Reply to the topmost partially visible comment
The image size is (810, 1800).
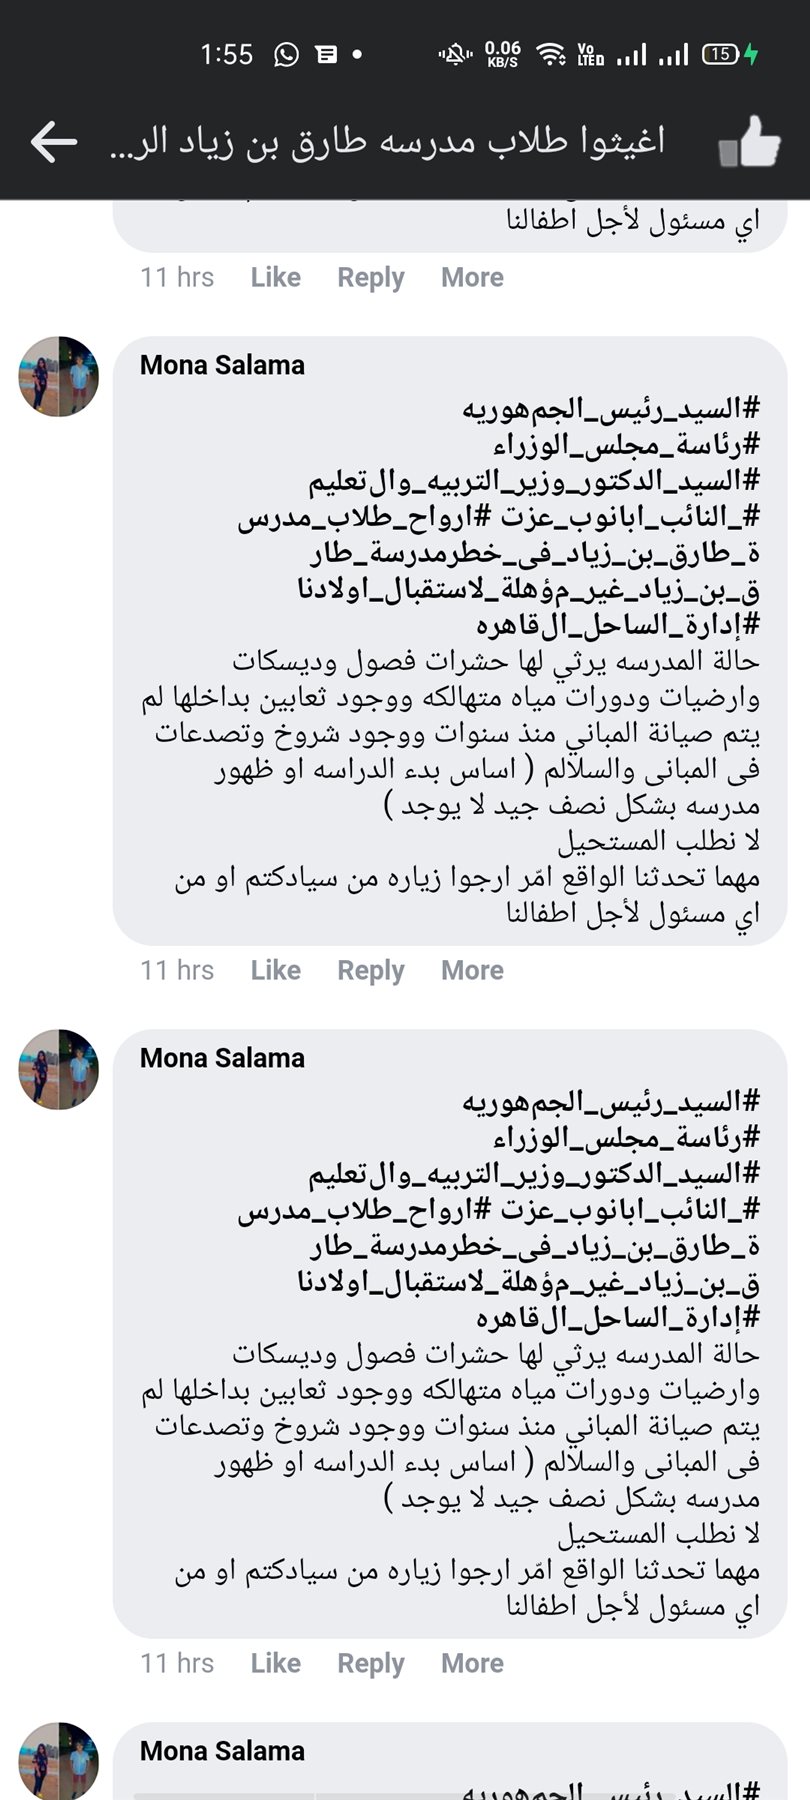[370, 277]
